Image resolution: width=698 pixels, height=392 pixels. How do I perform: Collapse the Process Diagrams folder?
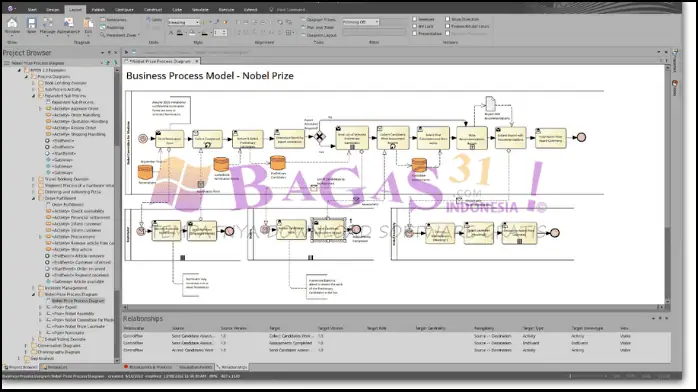click(x=26, y=77)
